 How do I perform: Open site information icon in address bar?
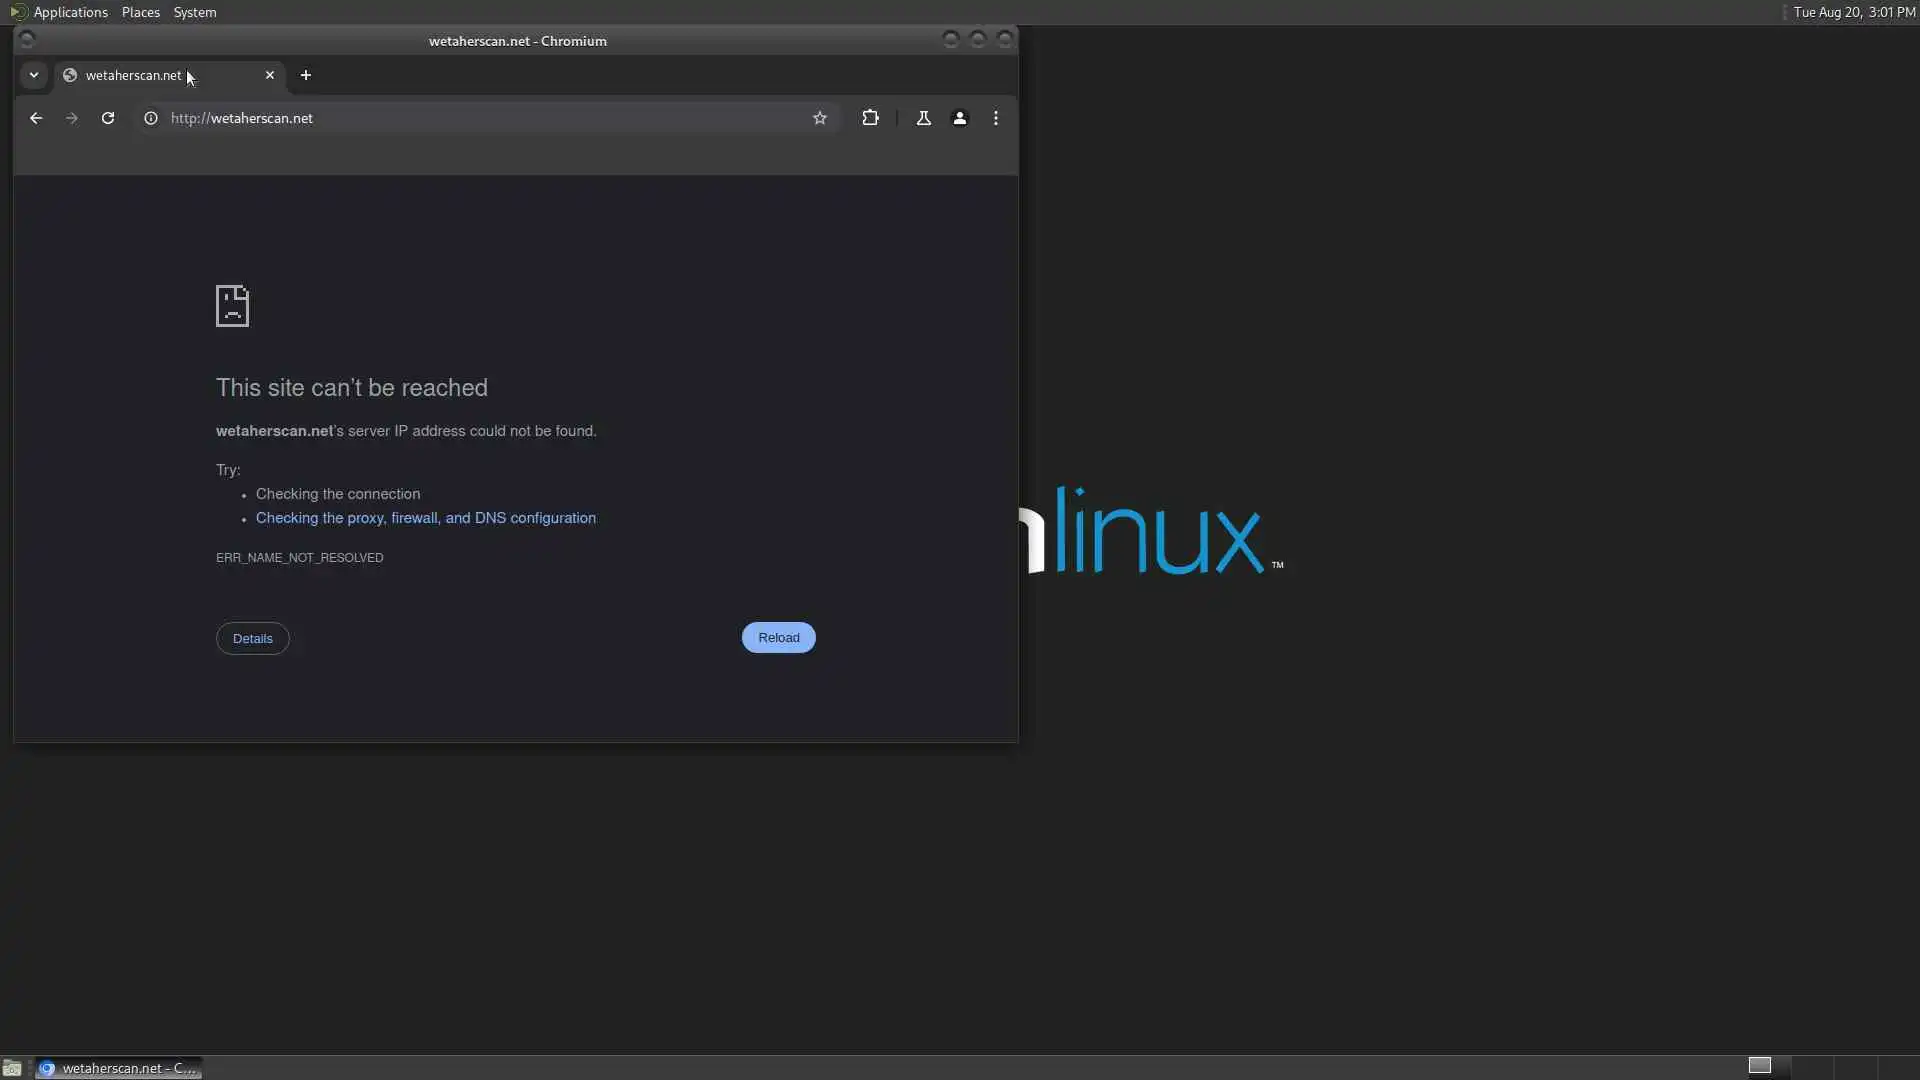click(151, 118)
